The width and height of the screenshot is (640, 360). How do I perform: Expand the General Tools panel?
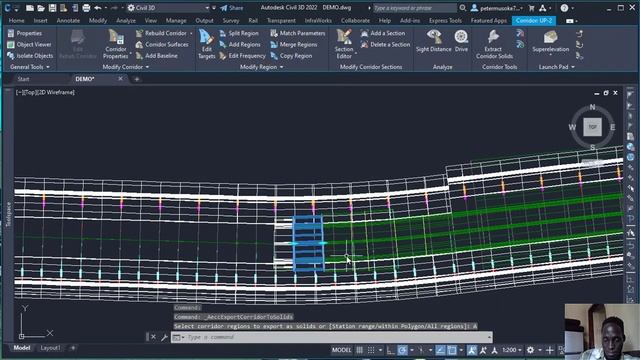(x=30, y=67)
